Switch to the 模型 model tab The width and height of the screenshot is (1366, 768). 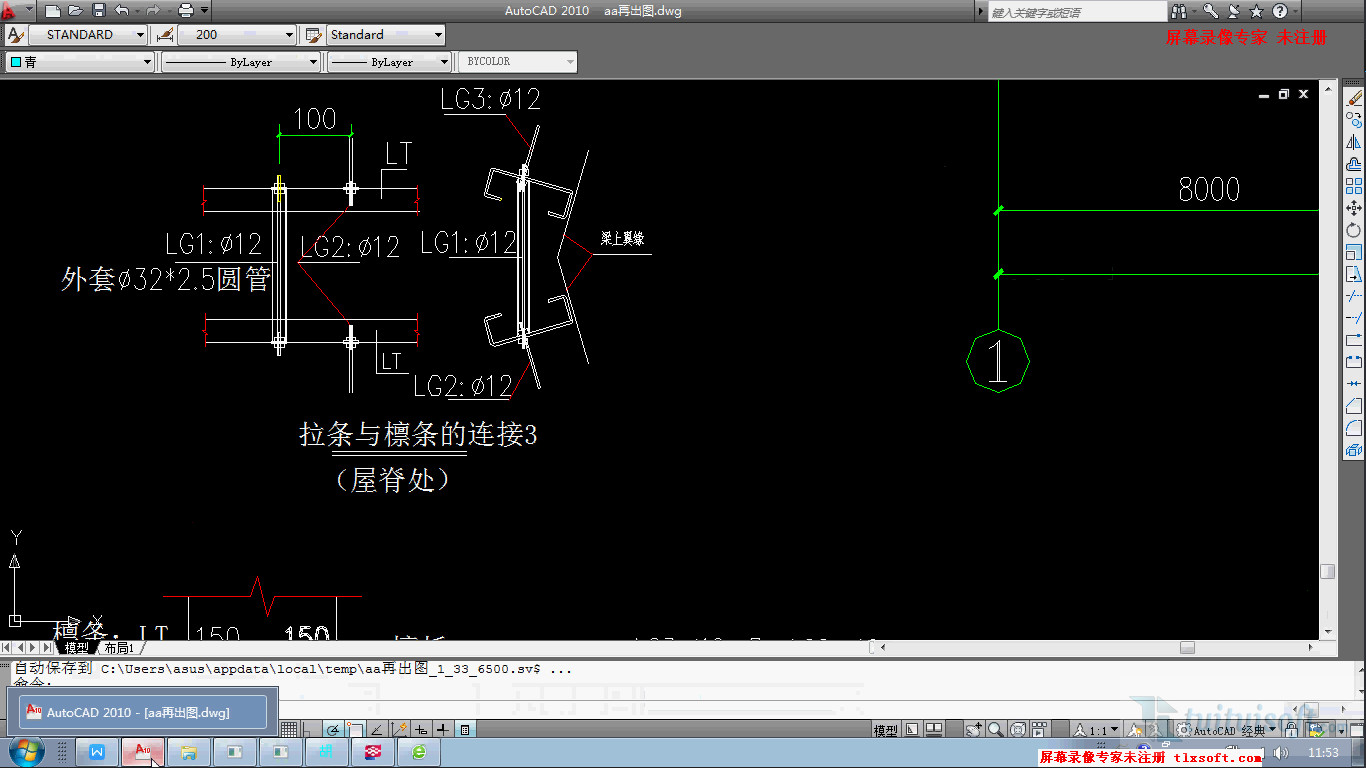point(77,648)
